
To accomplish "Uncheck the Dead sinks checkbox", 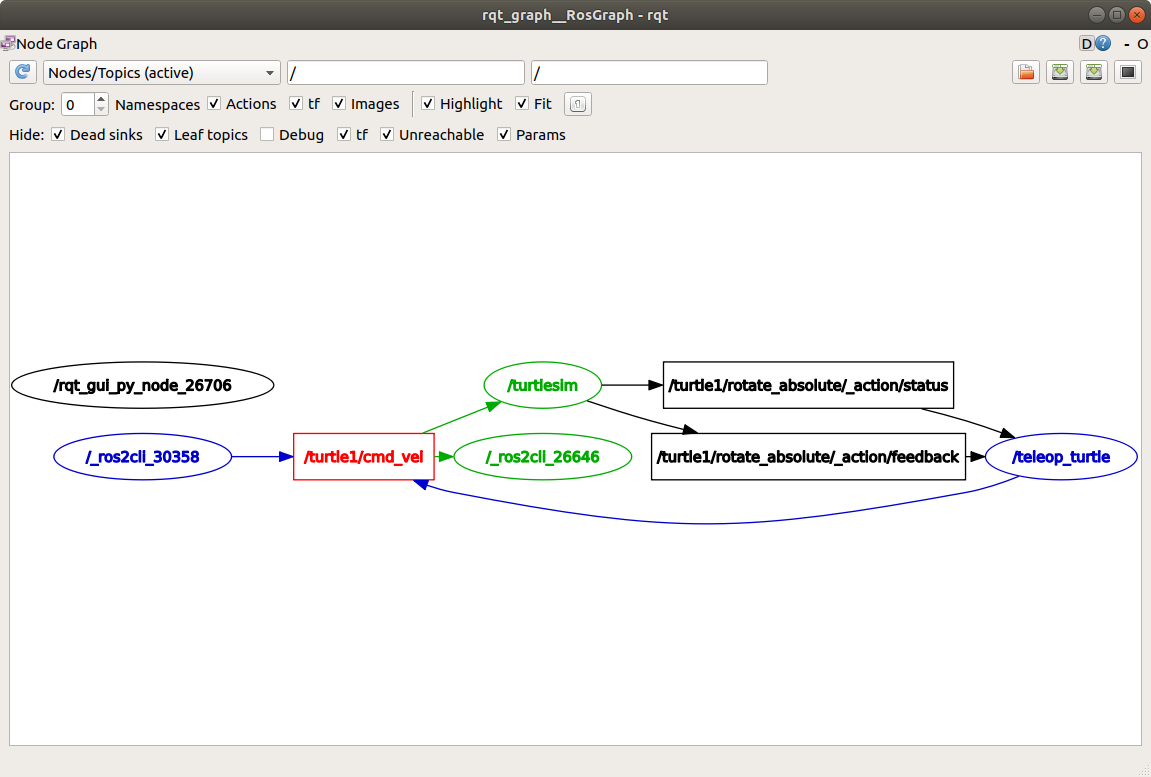I will tap(58, 135).
